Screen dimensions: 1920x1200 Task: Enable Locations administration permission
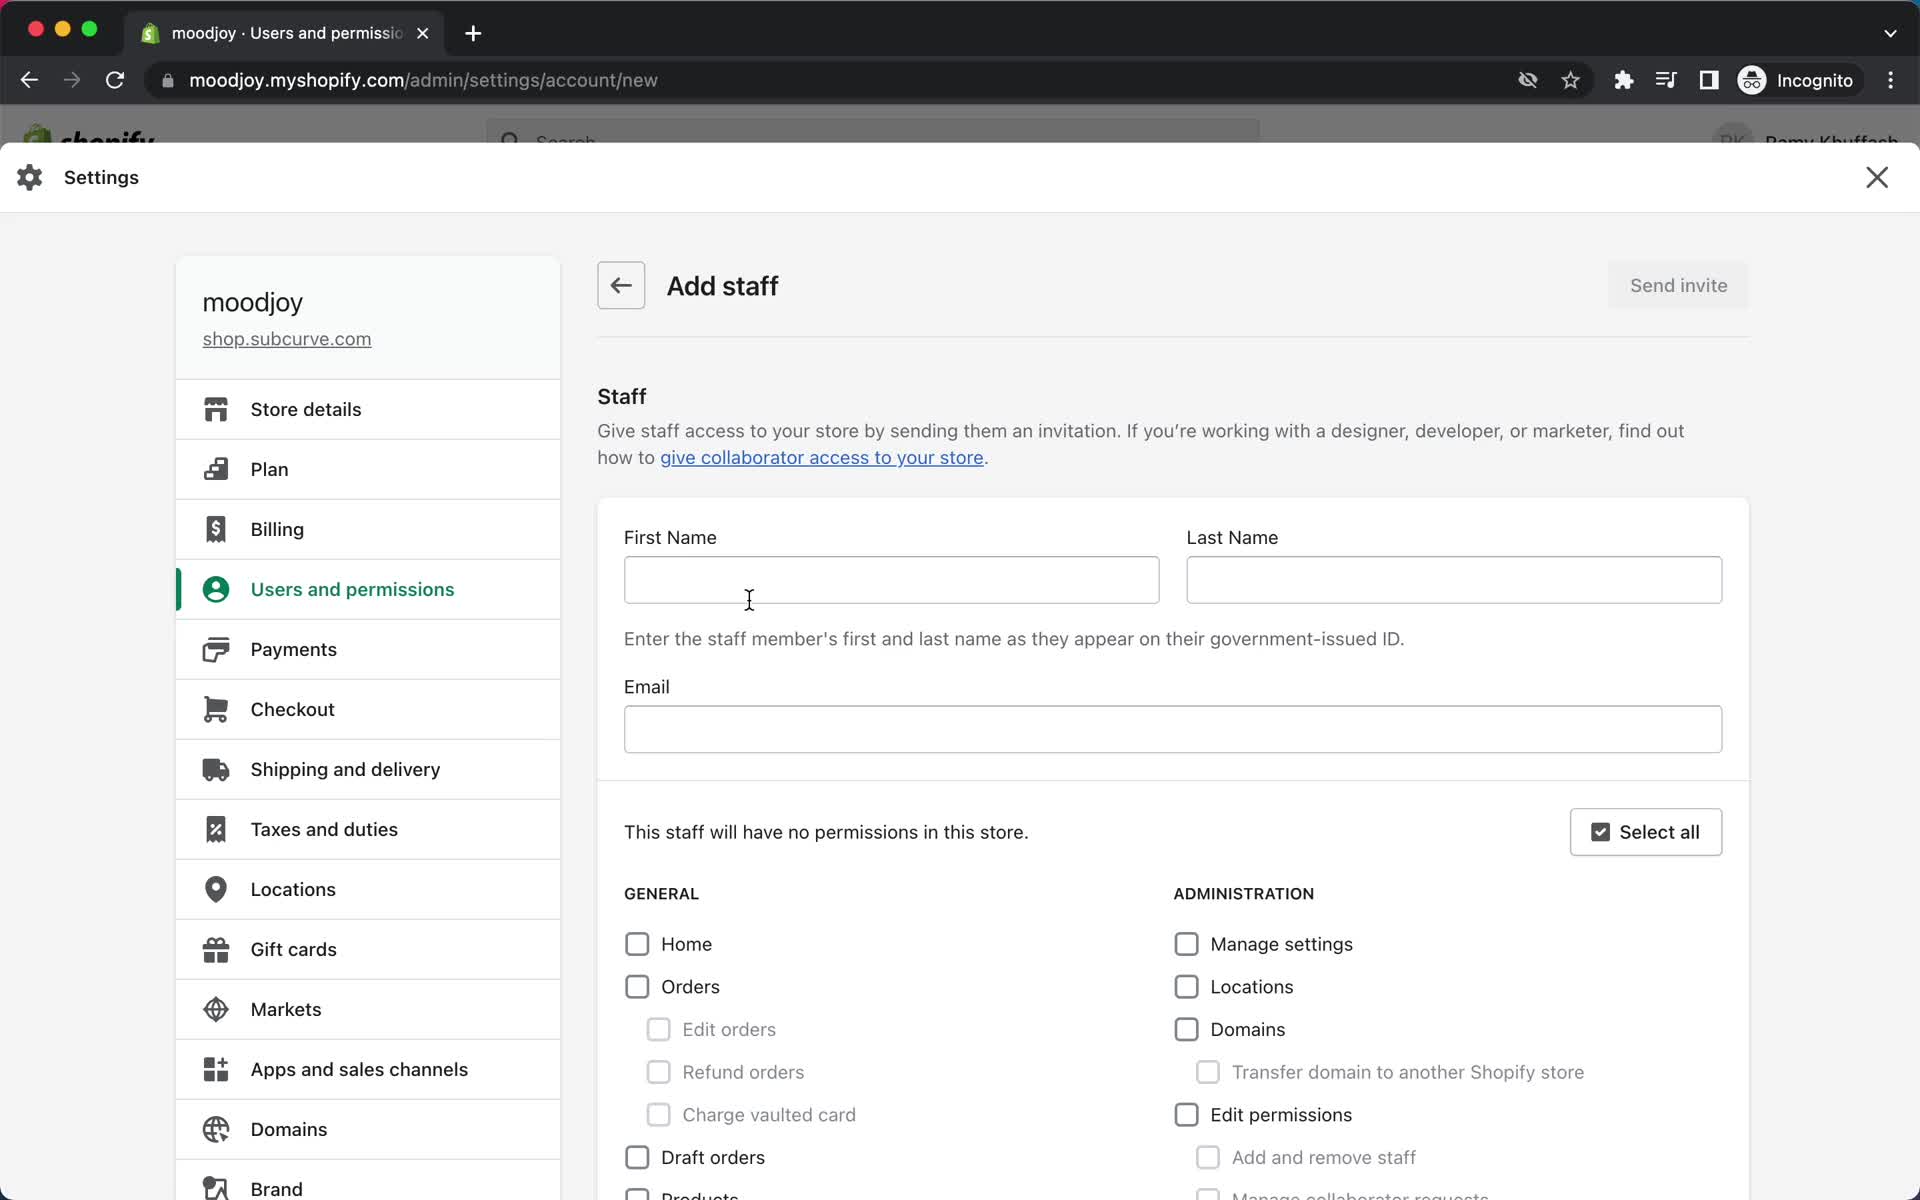[1186, 987]
